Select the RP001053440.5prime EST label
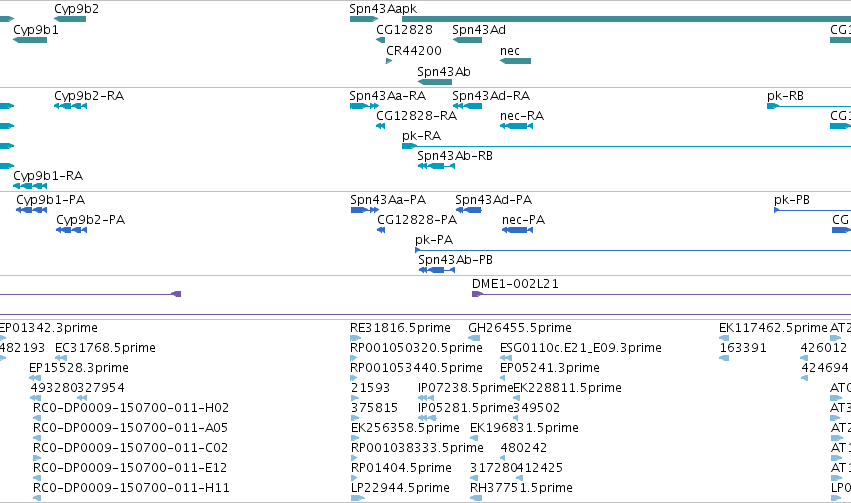Viewport: 851px width, 503px height. click(x=416, y=368)
